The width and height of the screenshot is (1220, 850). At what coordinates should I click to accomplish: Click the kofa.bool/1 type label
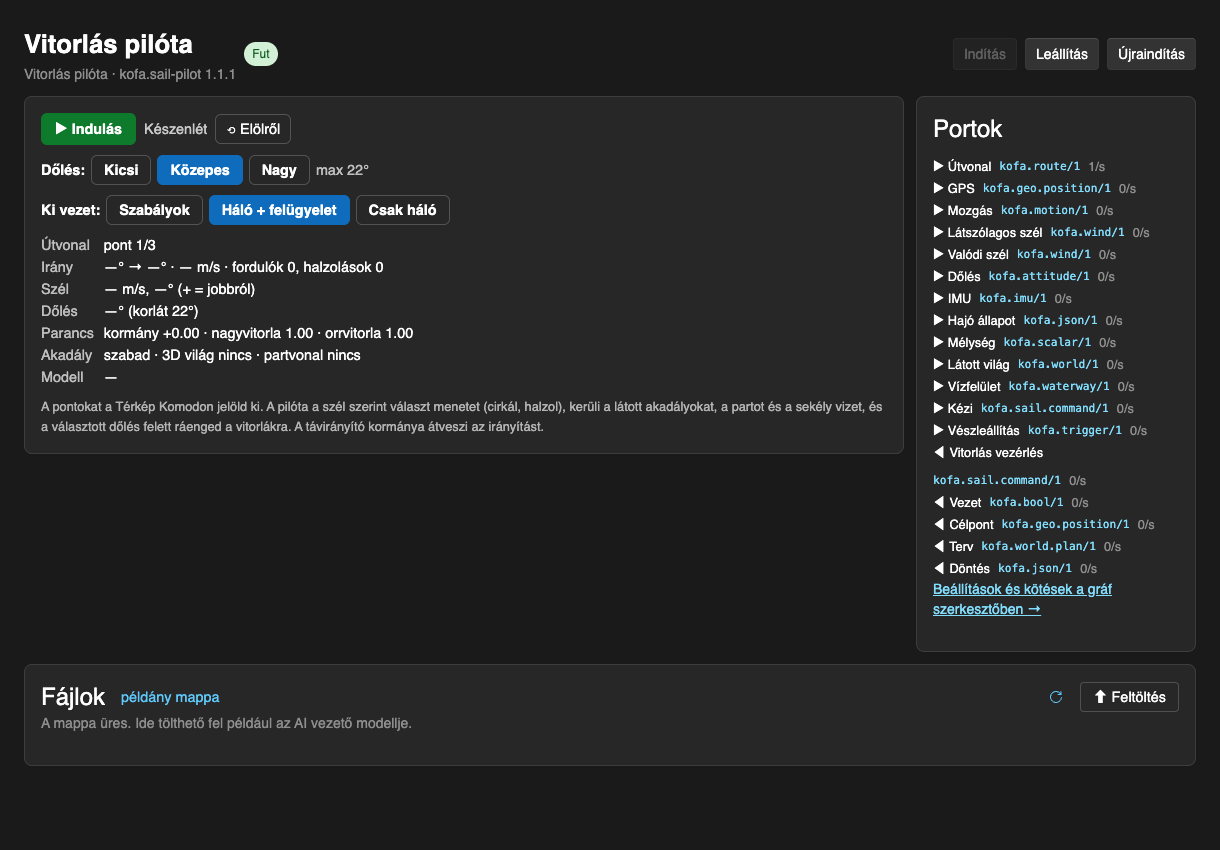click(1027, 502)
